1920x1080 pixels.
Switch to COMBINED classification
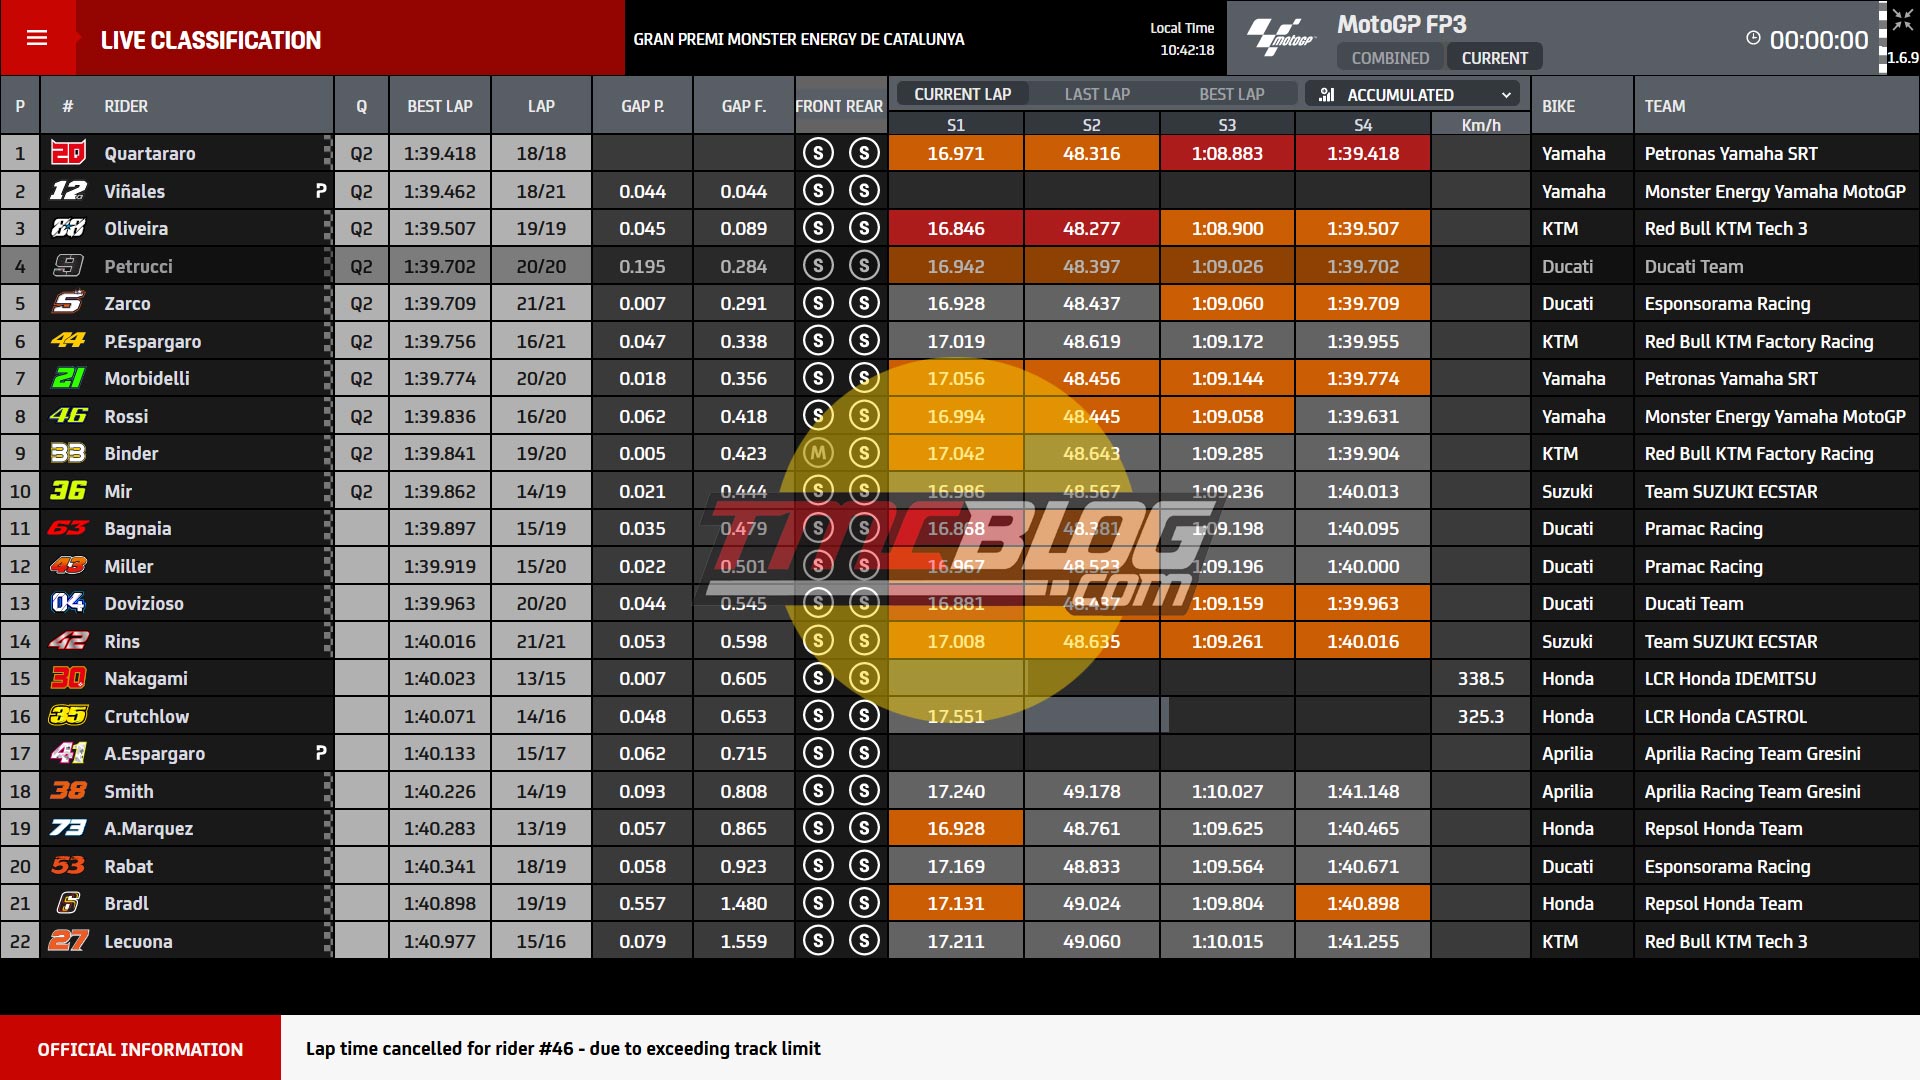(1390, 58)
